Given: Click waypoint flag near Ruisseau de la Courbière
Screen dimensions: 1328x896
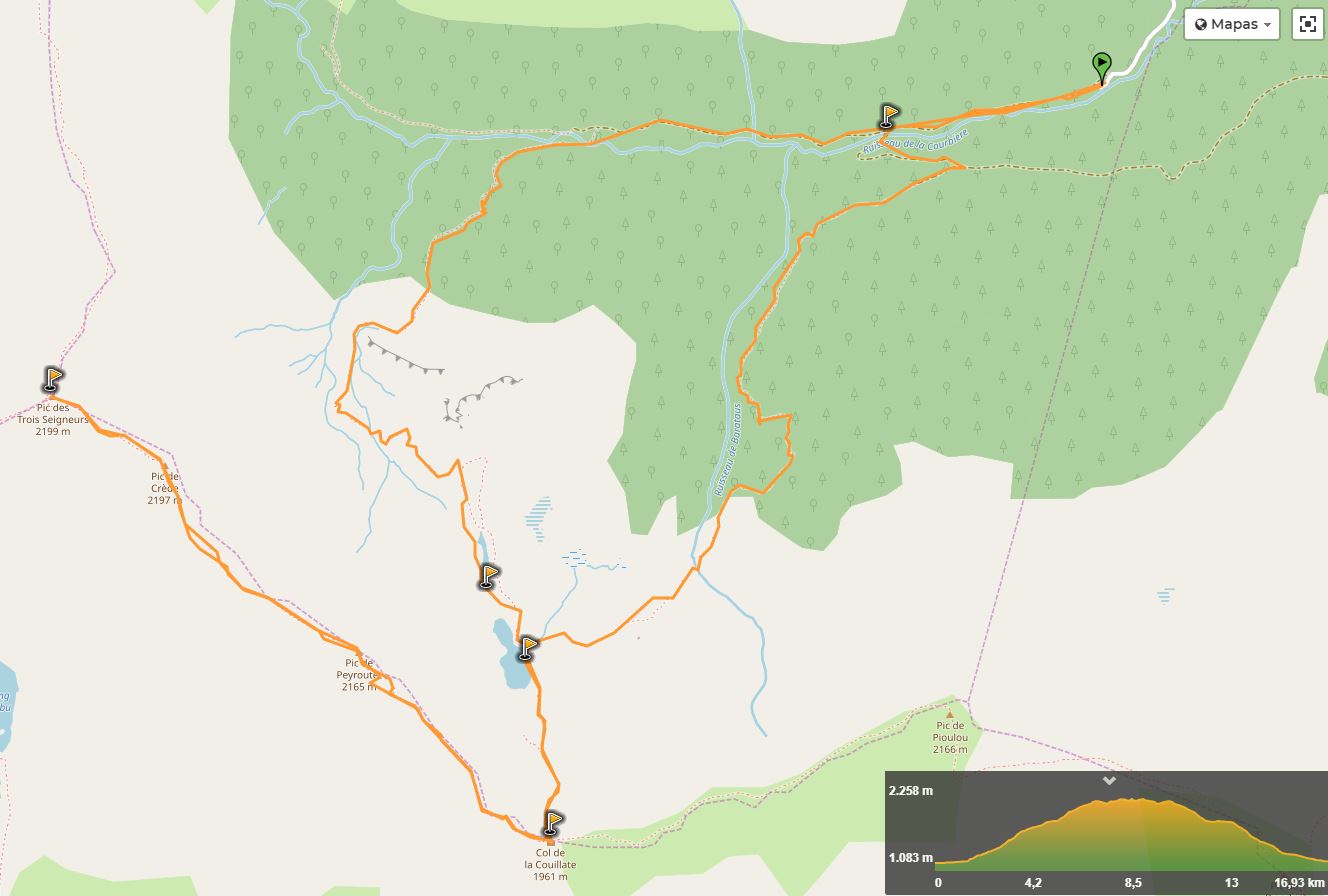Looking at the screenshot, I should [888, 116].
